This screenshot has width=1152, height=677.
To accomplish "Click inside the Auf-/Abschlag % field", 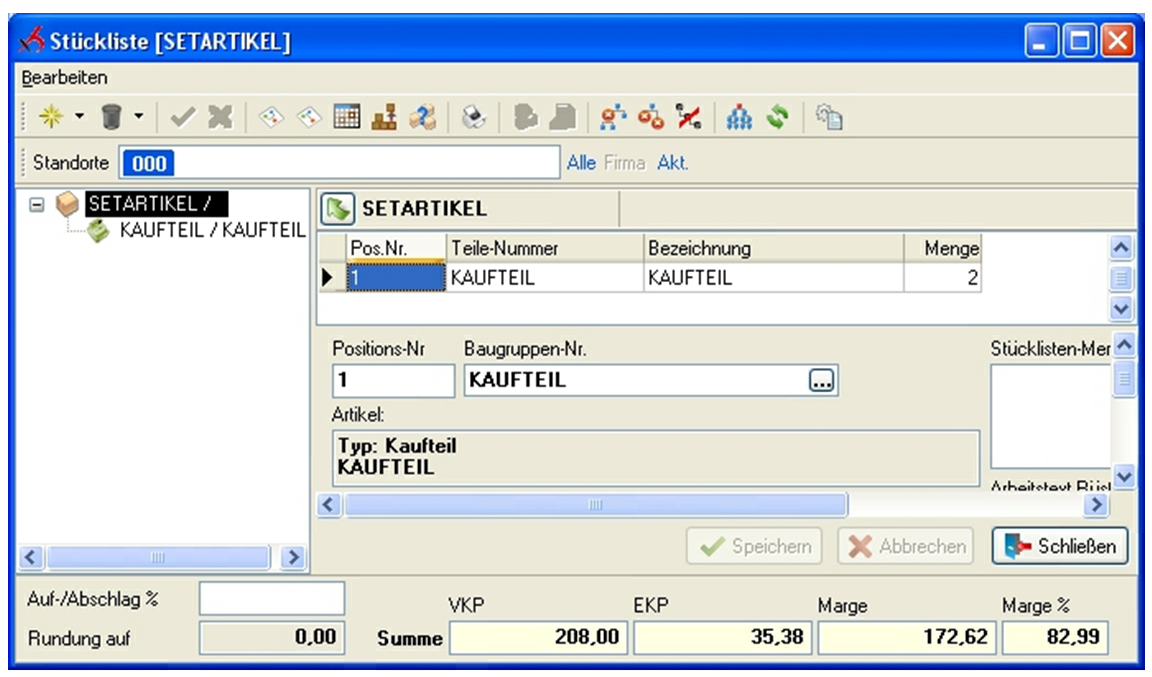I will (270, 598).
